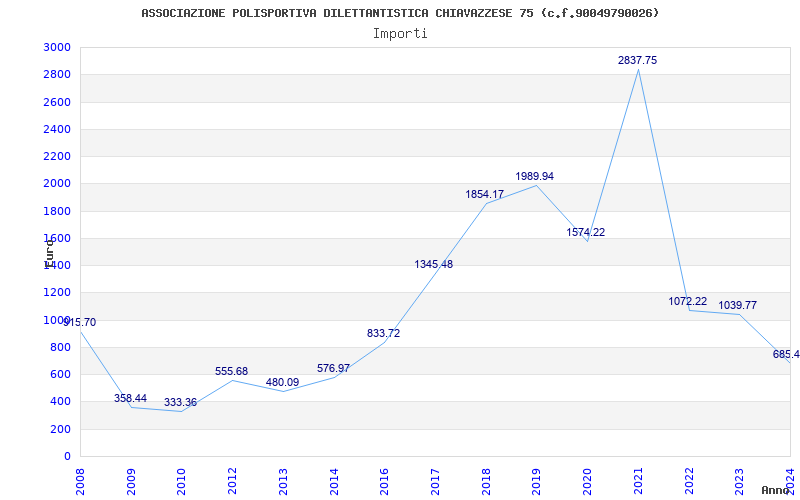Click the 2010 x-axis year label
The image size is (800, 500).
pyautogui.click(x=182, y=481)
